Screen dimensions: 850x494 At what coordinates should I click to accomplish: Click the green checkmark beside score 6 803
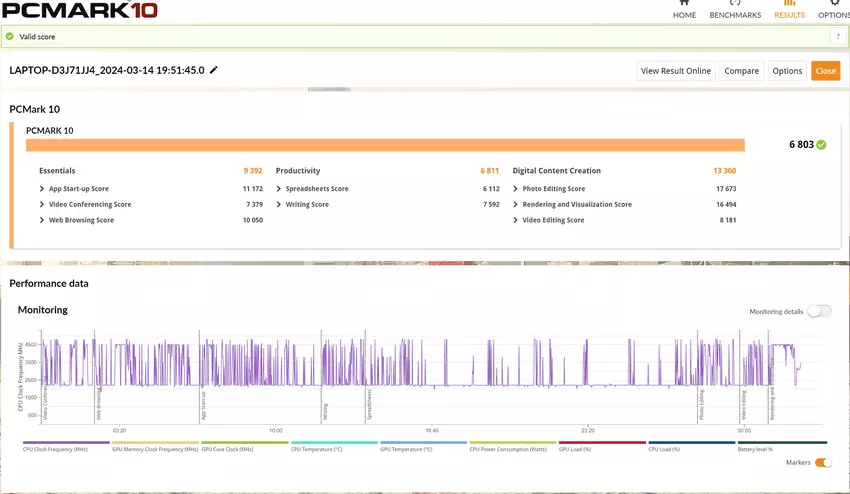pyautogui.click(x=821, y=145)
